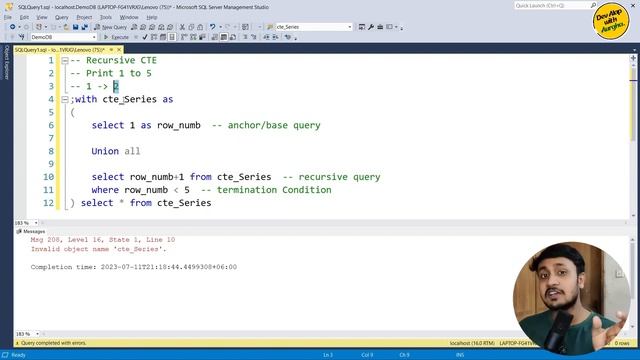This screenshot has height=360, width=640.
Task: Click the New Query toolbar button
Action: pos(110,27)
